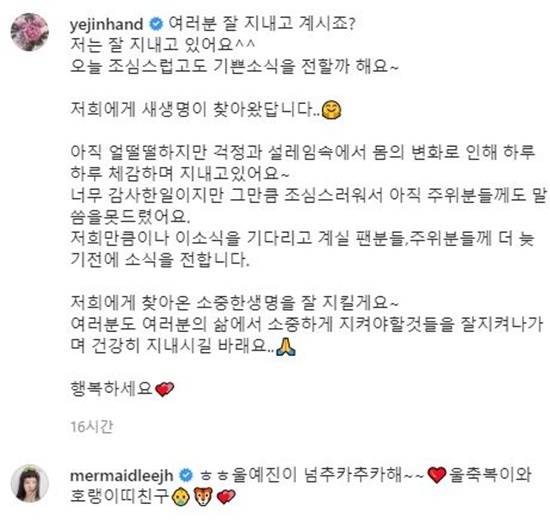The height and width of the screenshot is (523, 550).
Task: Click the mermaidleejh username link
Action: tap(122, 476)
